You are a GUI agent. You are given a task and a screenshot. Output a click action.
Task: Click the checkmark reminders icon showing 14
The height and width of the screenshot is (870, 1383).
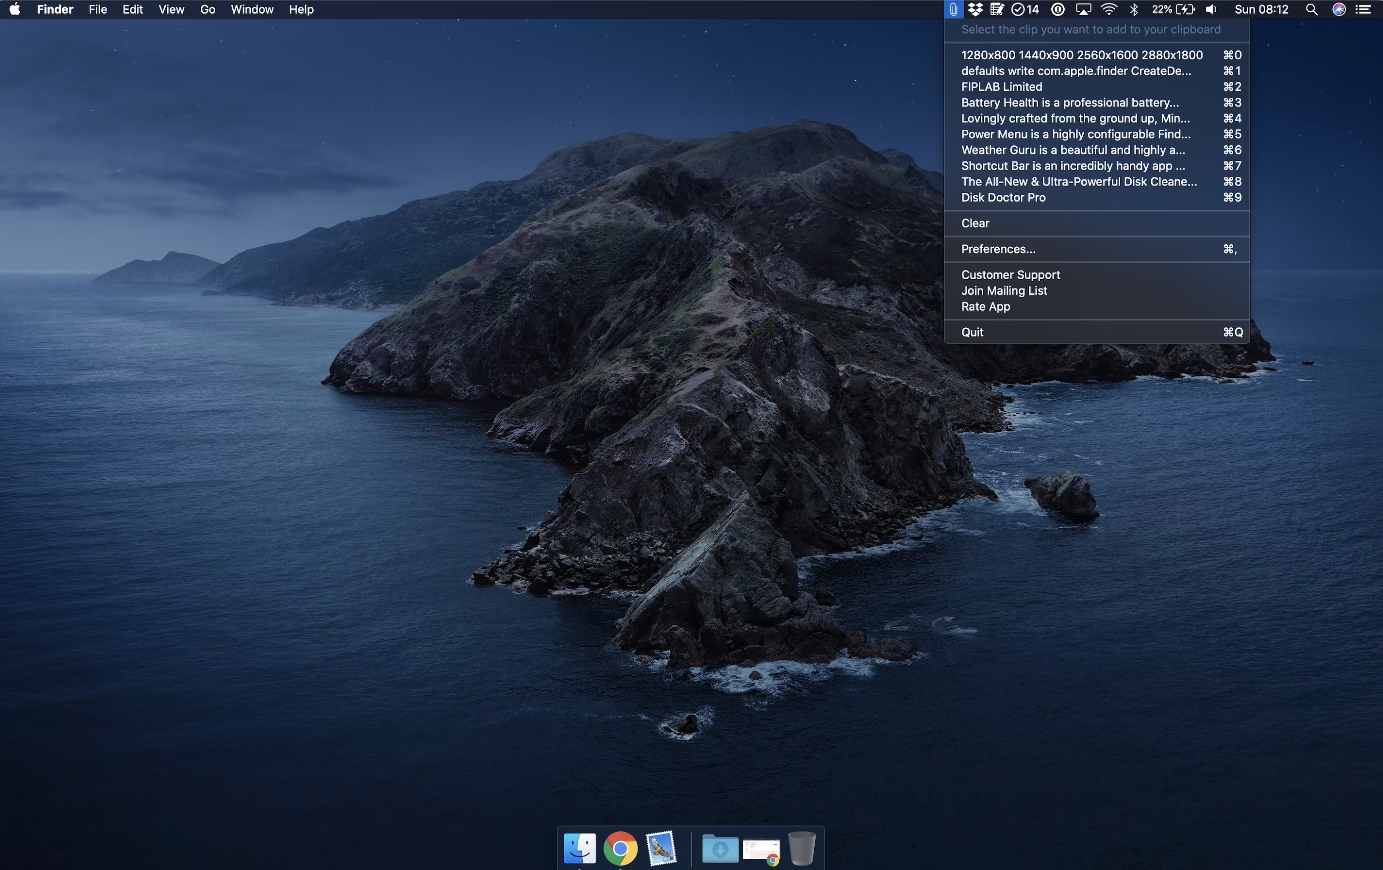coord(1022,9)
